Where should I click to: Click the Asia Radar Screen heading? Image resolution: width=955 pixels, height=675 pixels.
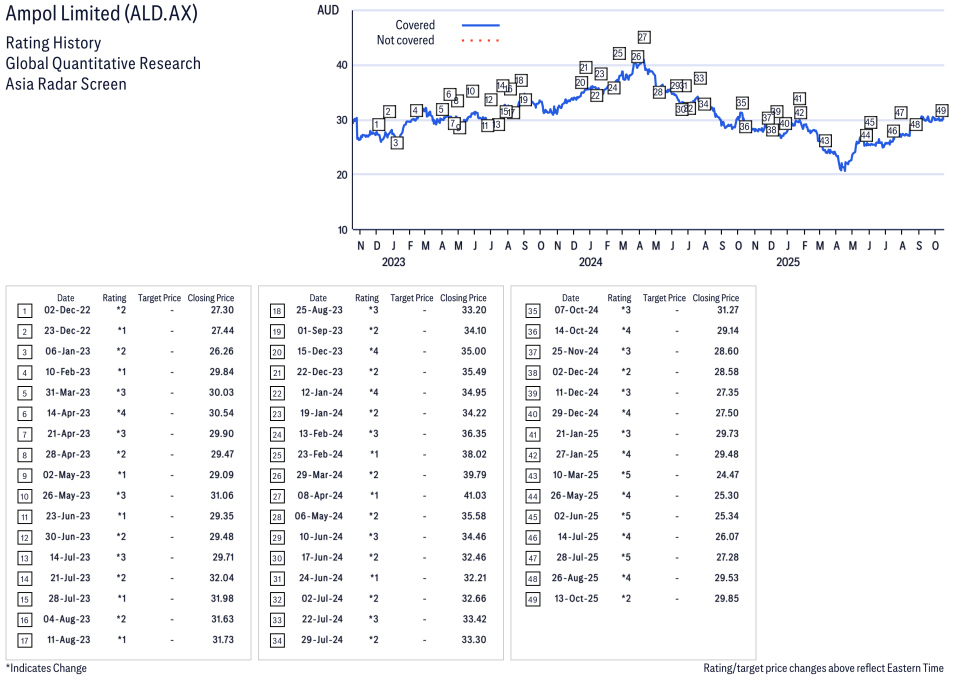pos(66,84)
